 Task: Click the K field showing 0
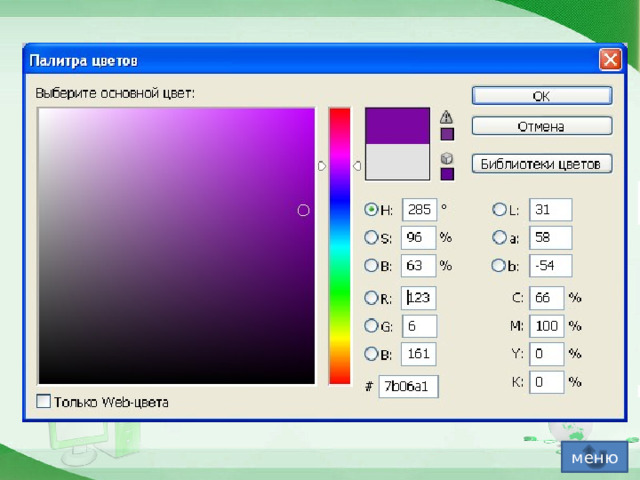547,382
